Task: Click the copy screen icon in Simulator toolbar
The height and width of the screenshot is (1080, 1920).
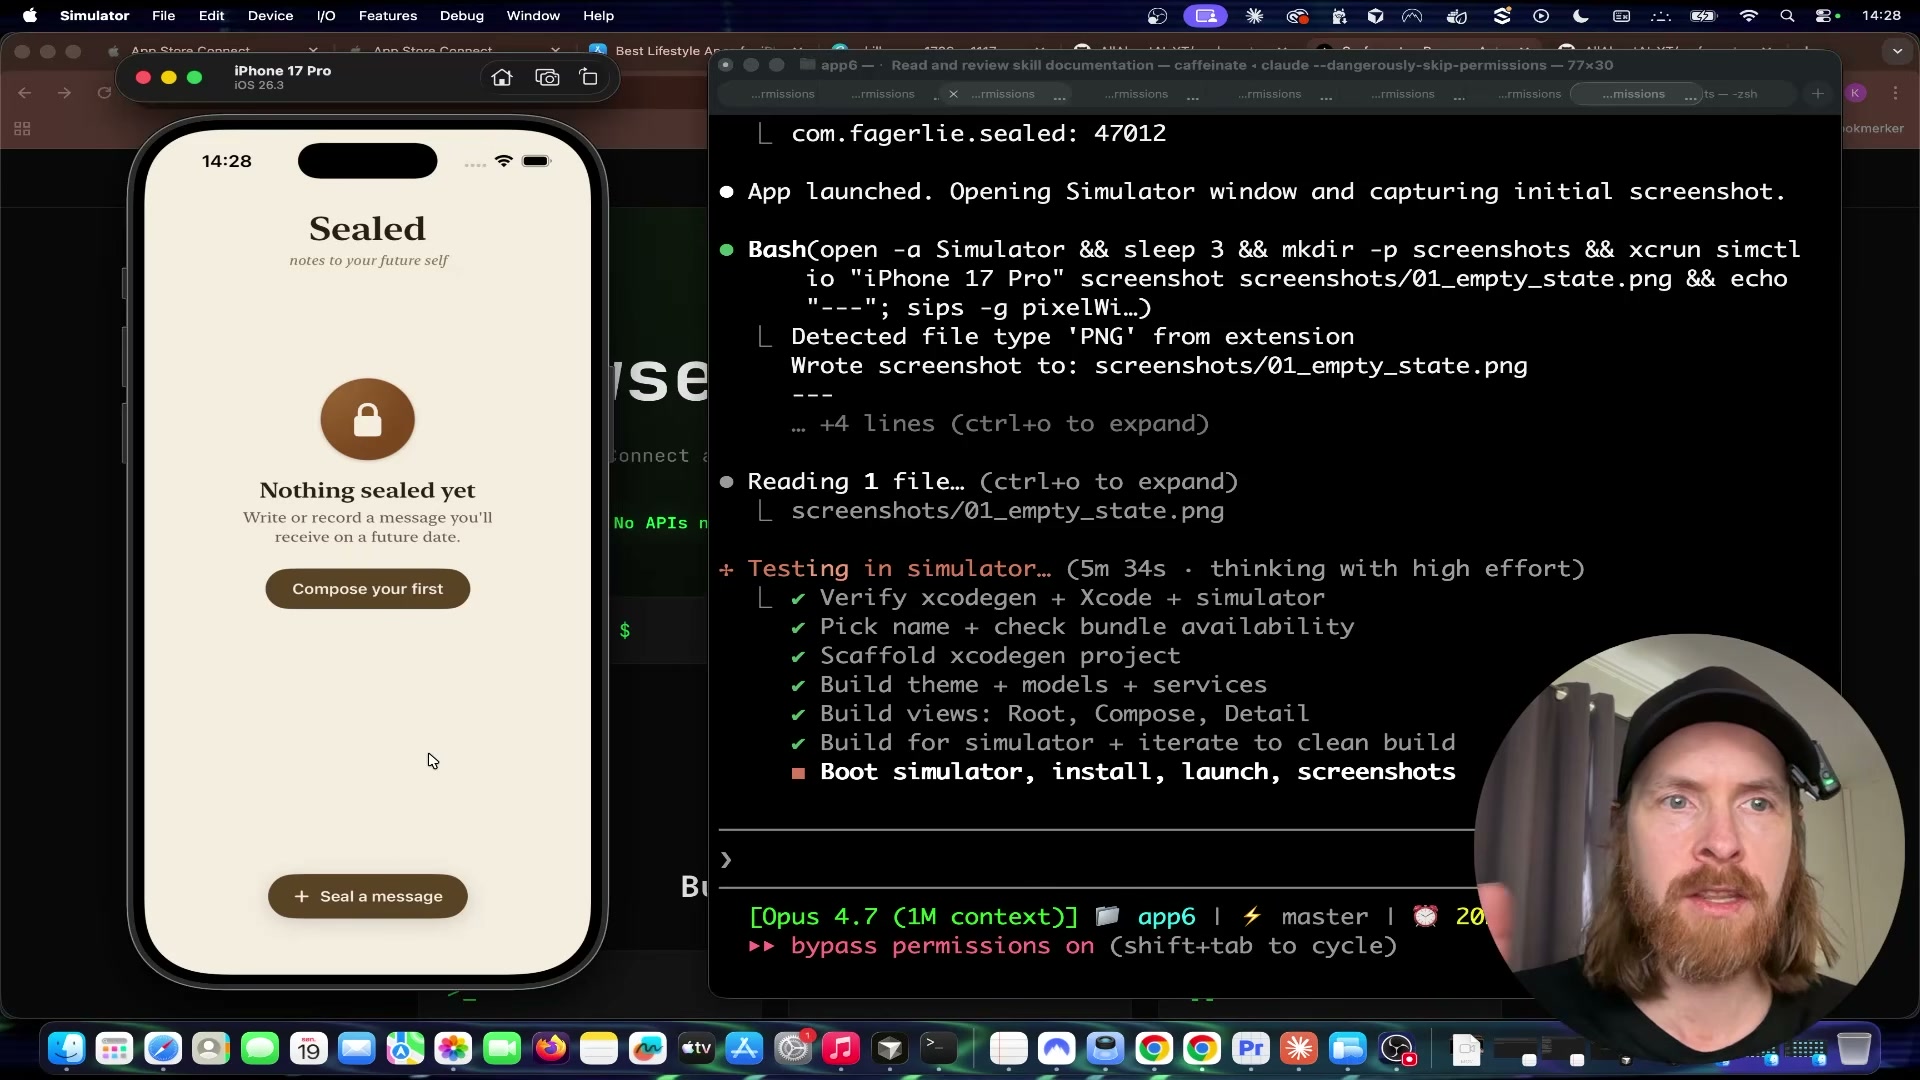Action: pos(589,77)
